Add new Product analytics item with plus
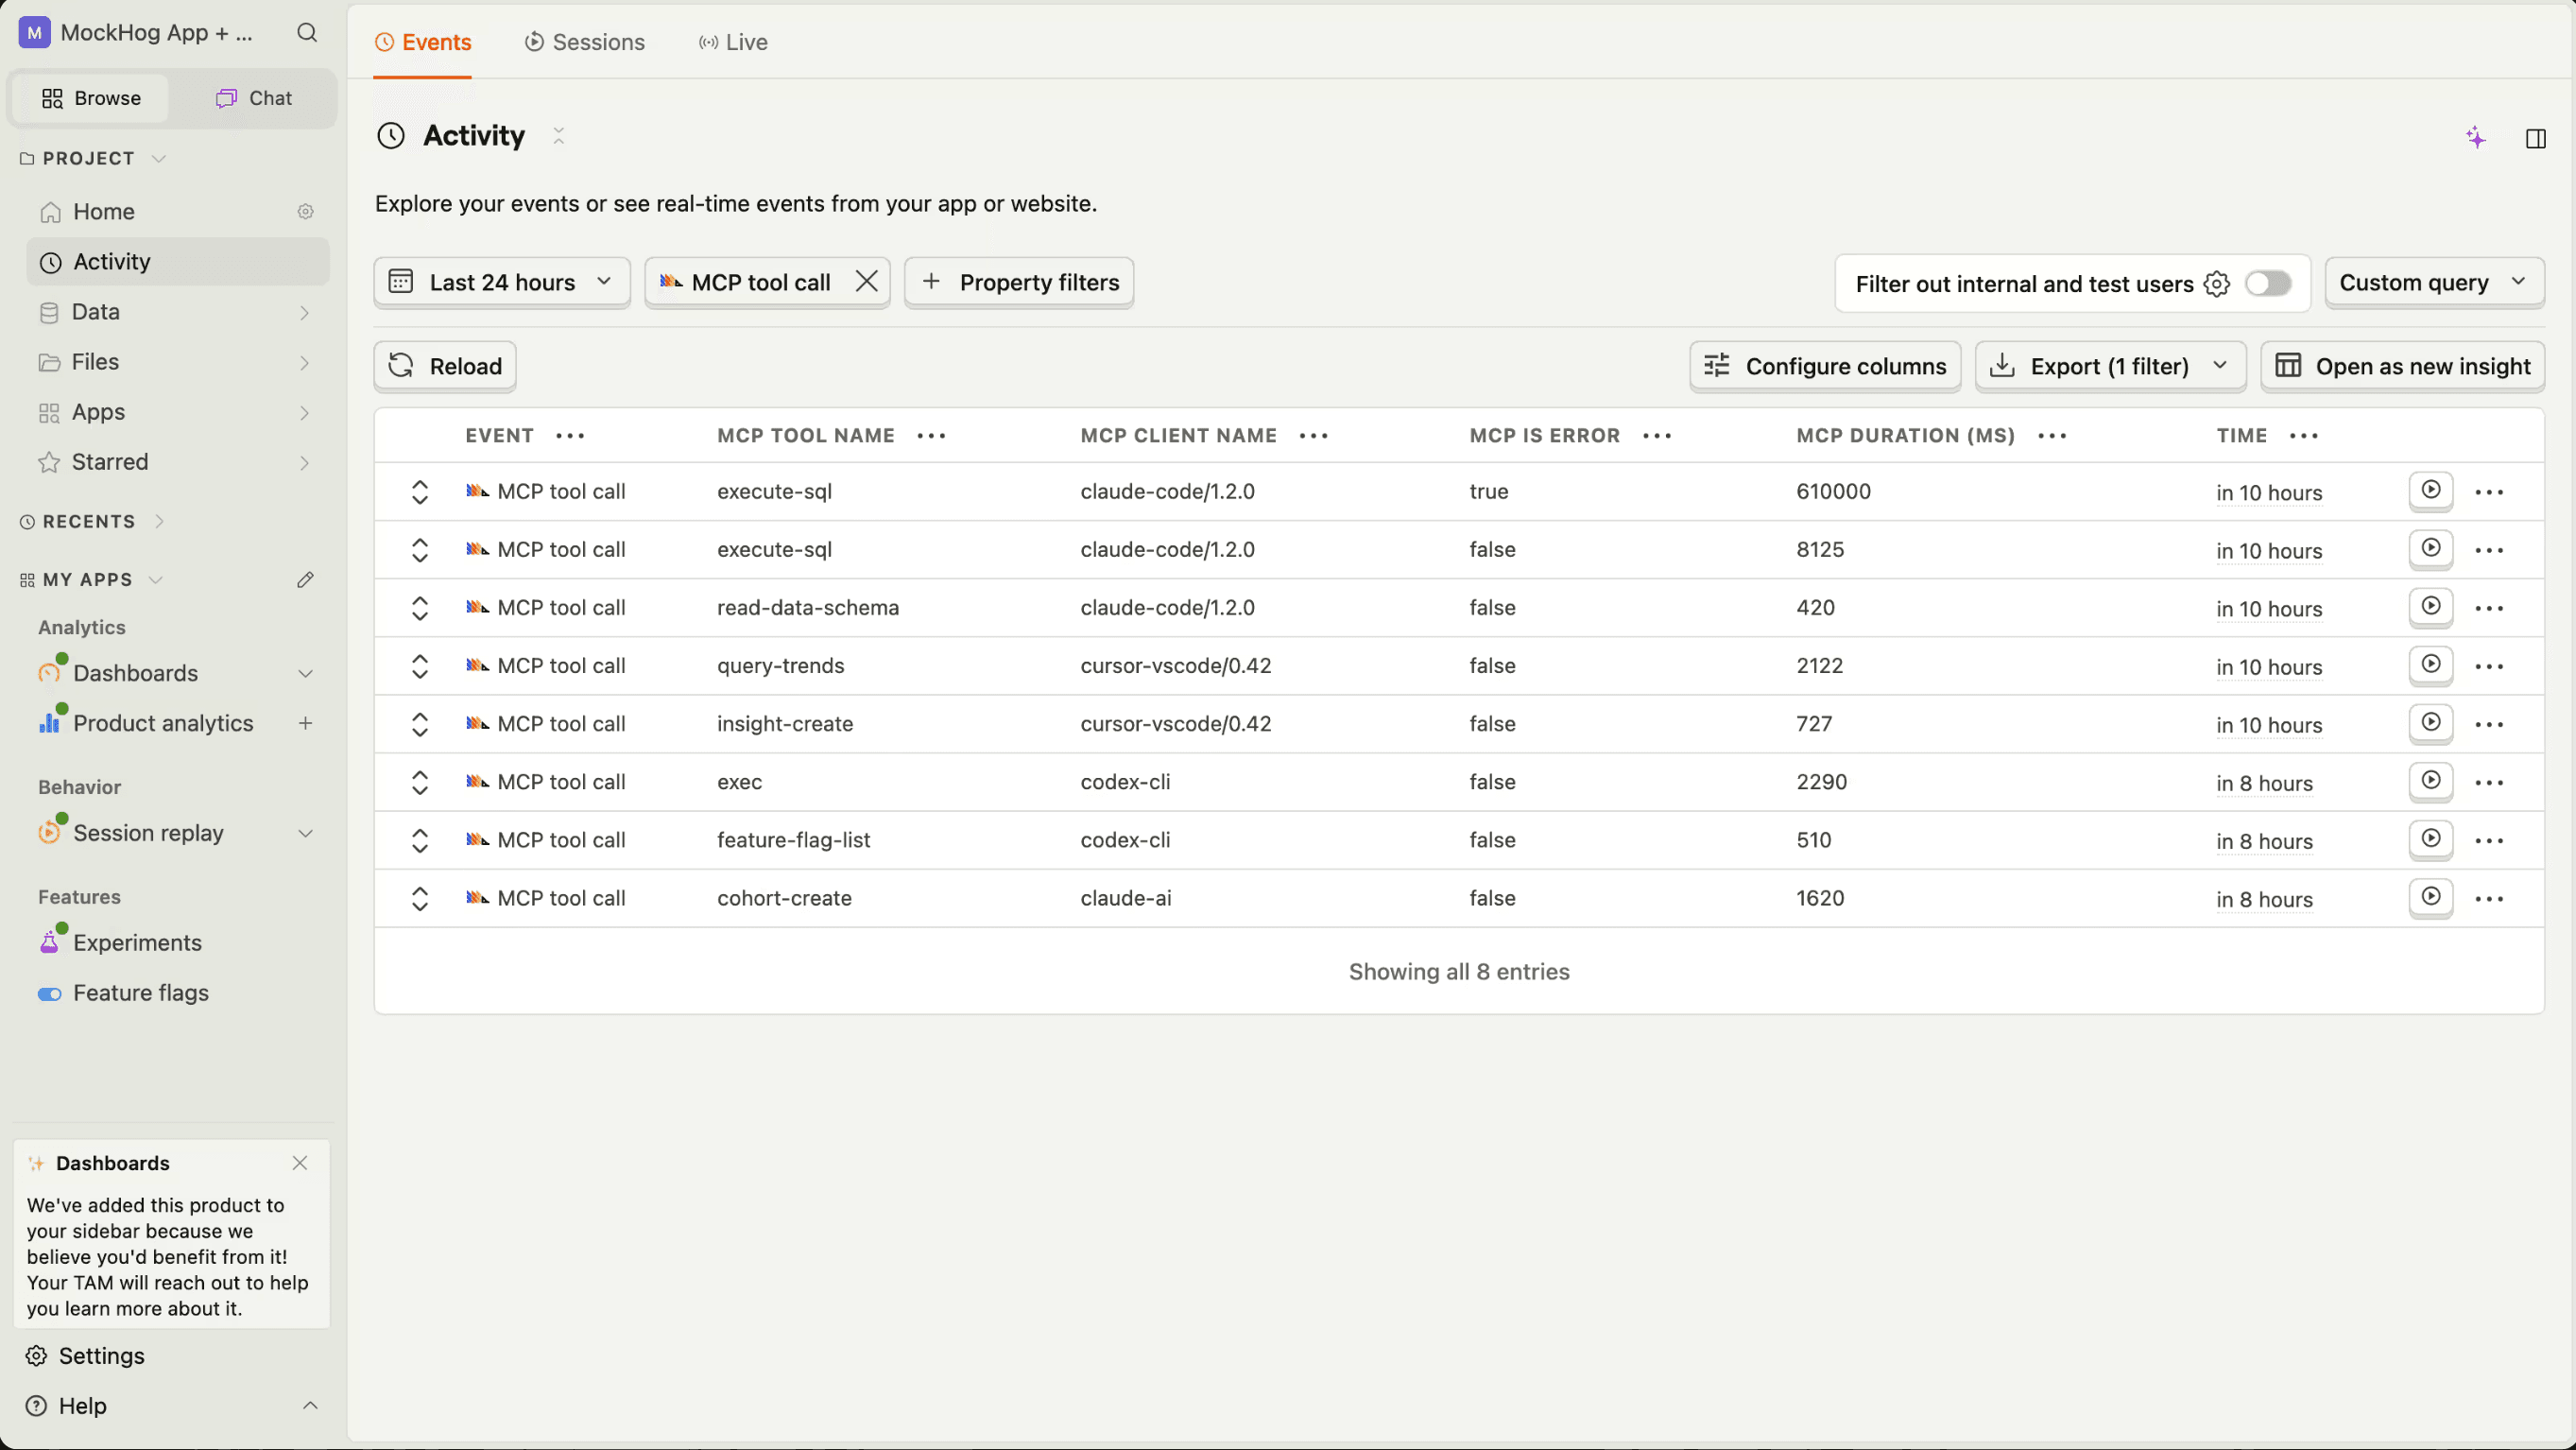Viewport: 2576px width, 1450px height. pyautogui.click(x=305, y=723)
